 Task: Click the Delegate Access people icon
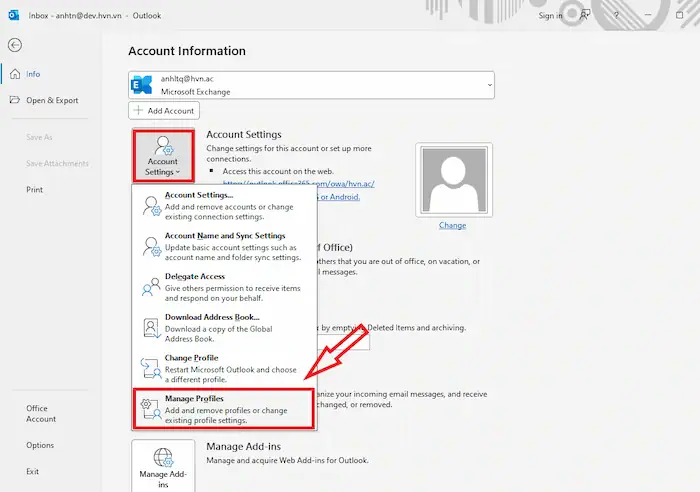(x=151, y=287)
